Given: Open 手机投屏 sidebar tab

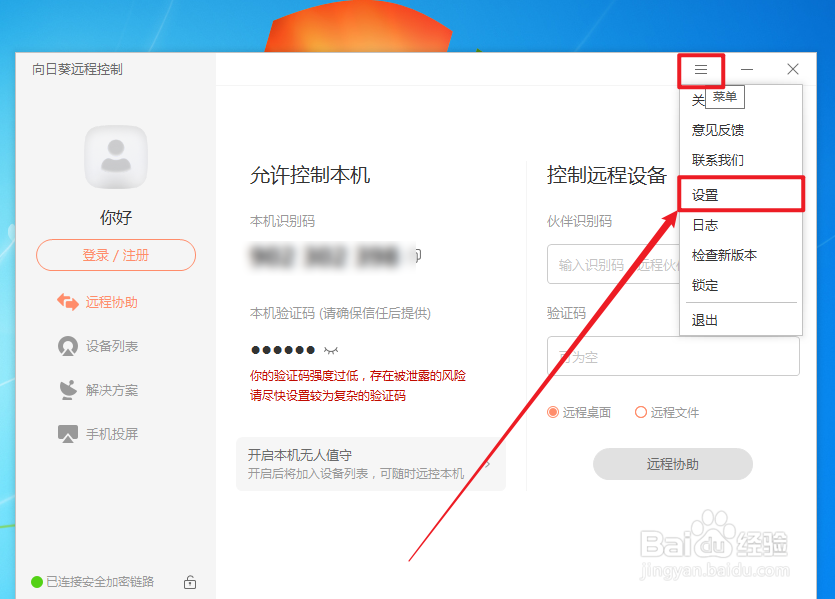Looking at the screenshot, I should (x=98, y=434).
